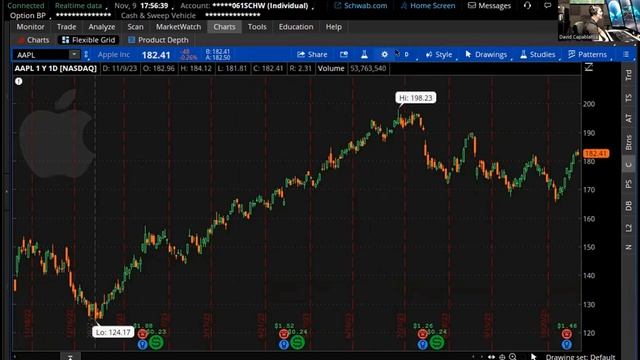
Task: Expand the AAPL symbol dropdown
Action: pos(74,55)
